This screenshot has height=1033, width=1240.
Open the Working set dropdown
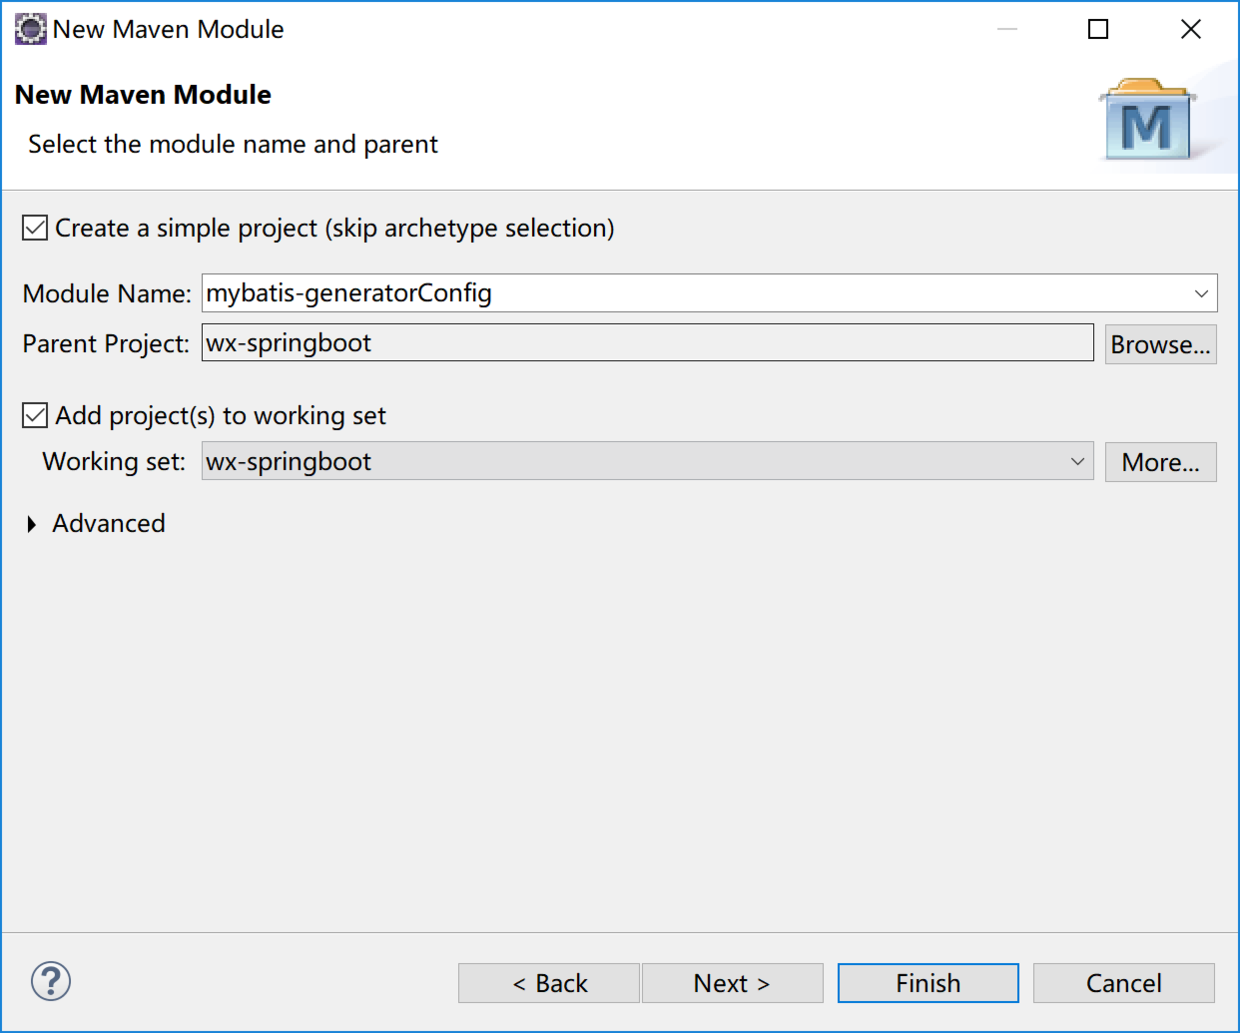(x=1077, y=462)
